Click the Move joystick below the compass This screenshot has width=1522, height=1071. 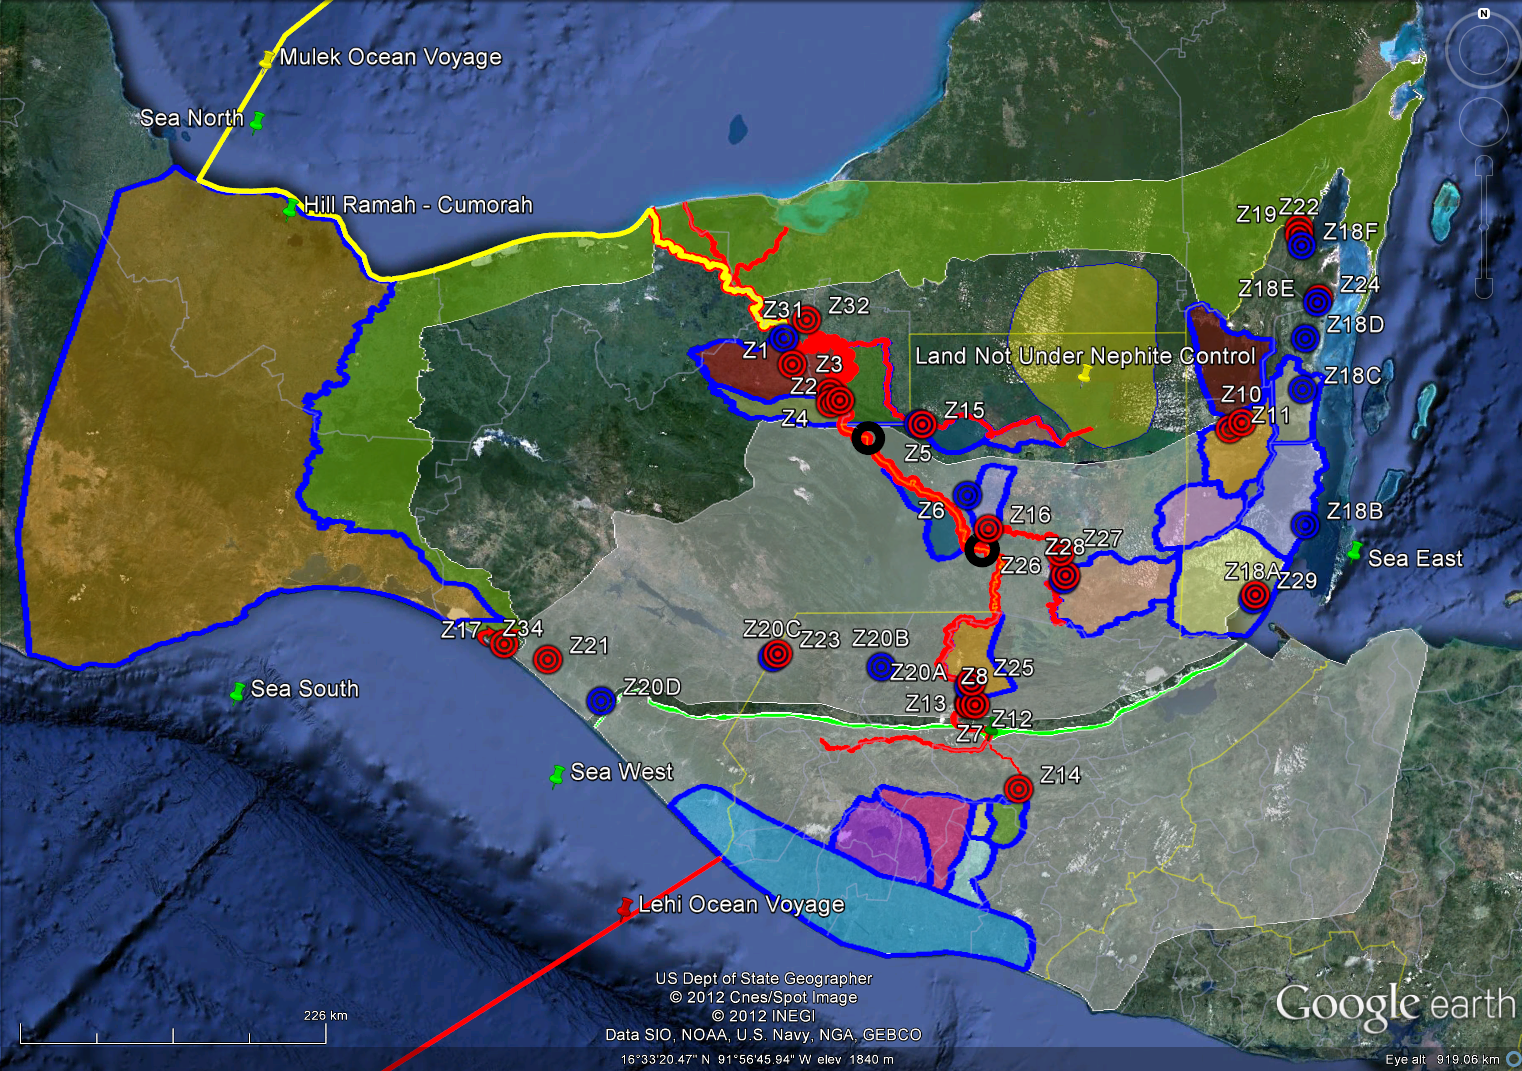[x=1483, y=122]
